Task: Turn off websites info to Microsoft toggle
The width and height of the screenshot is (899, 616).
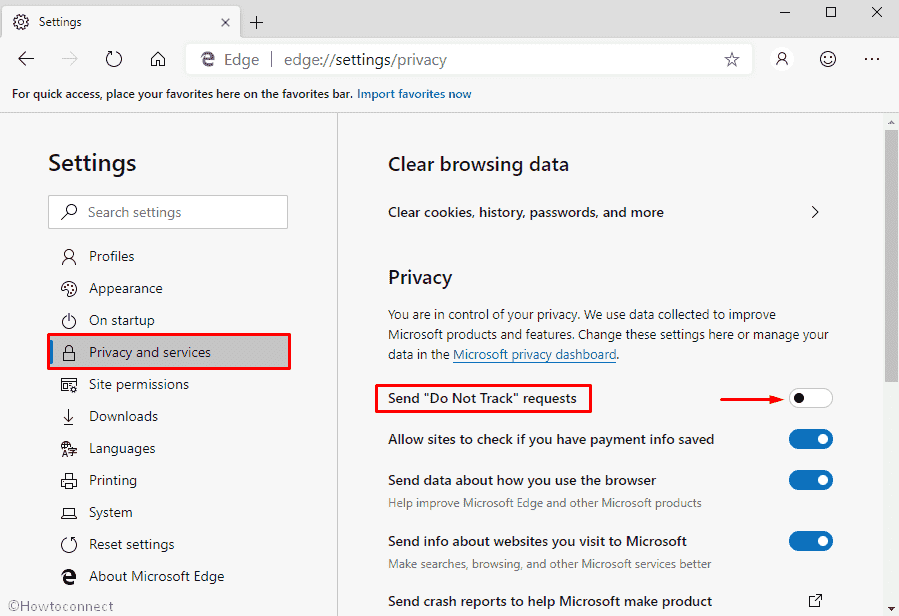Action: pos(811,541)
